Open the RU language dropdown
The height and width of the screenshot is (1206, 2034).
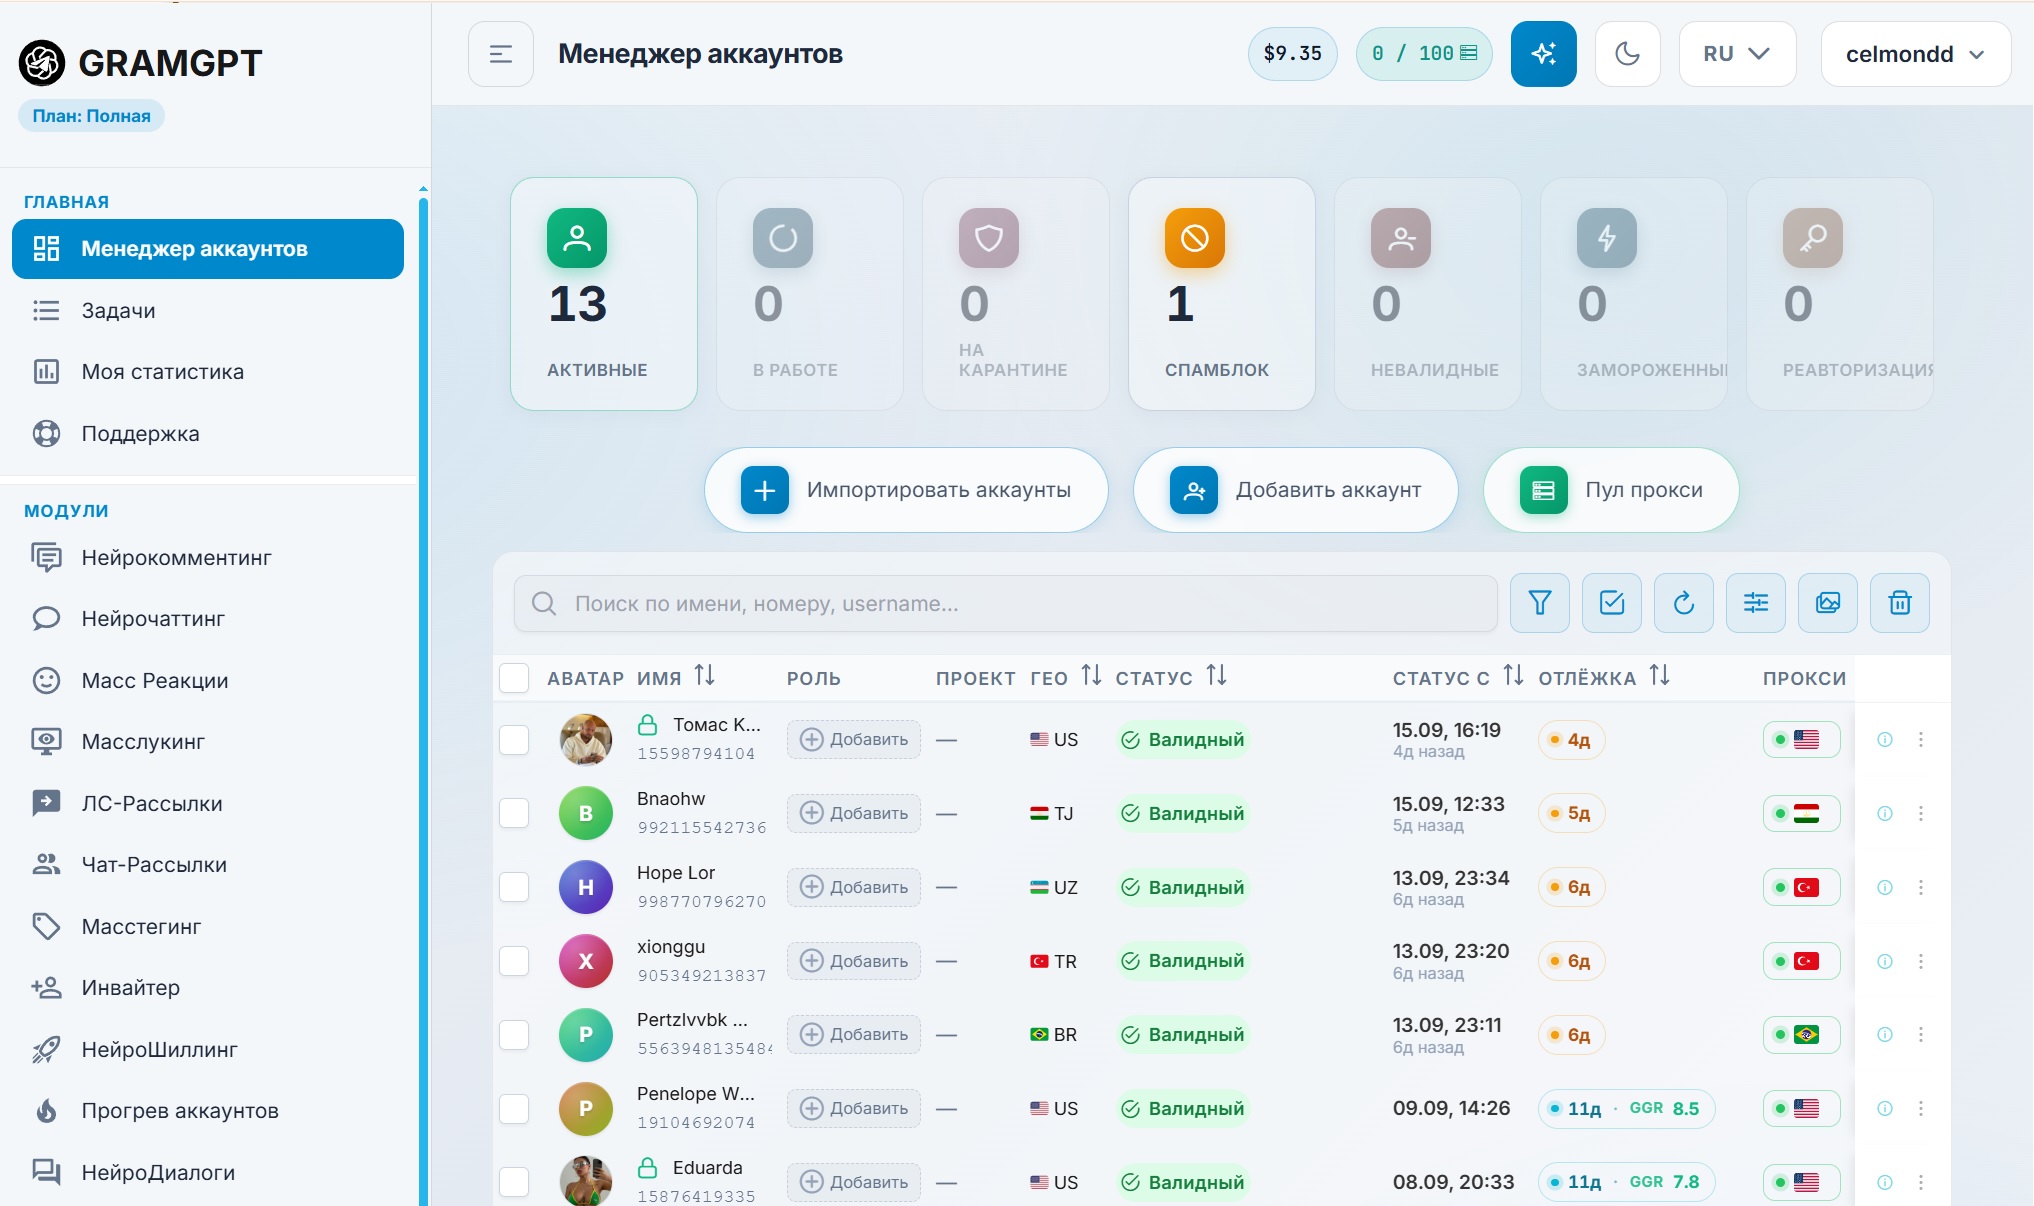coord(1737,54)
